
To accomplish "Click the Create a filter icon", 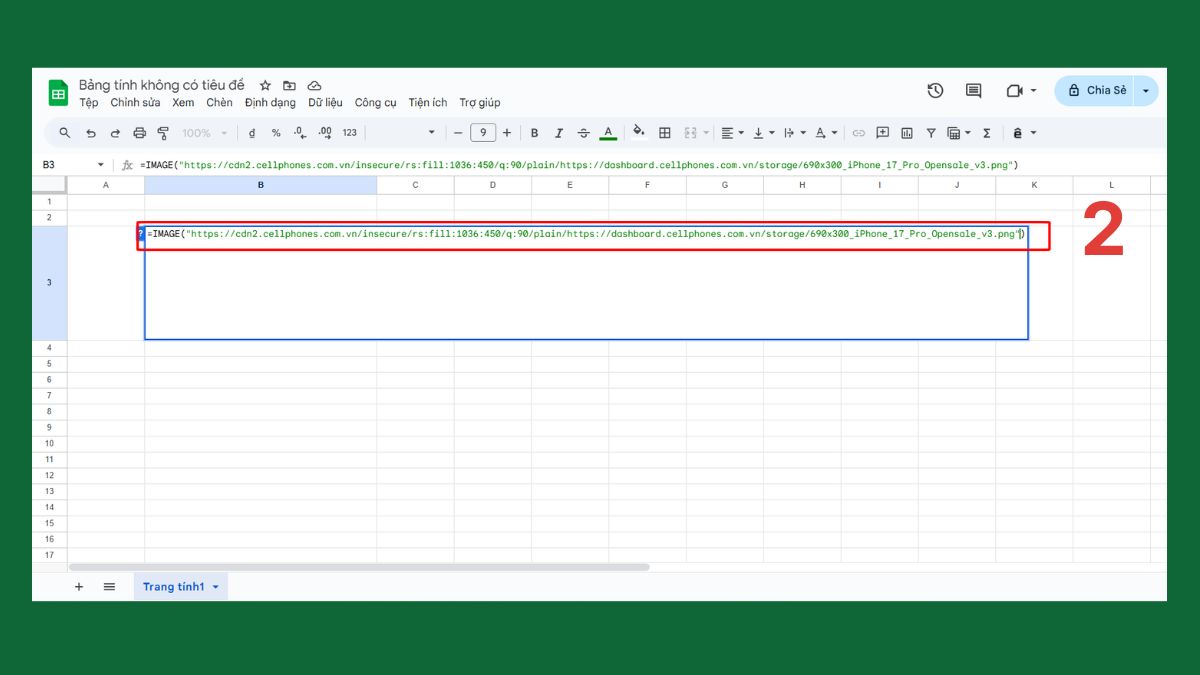I will (931, 132).
